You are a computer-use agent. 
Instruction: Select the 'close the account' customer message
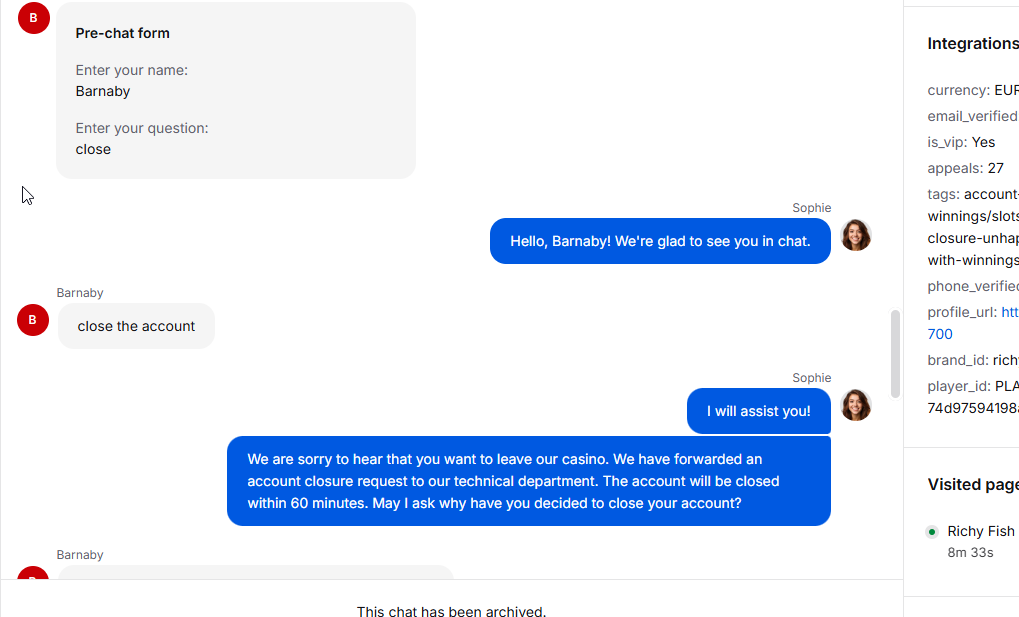[x=136, y=326]
